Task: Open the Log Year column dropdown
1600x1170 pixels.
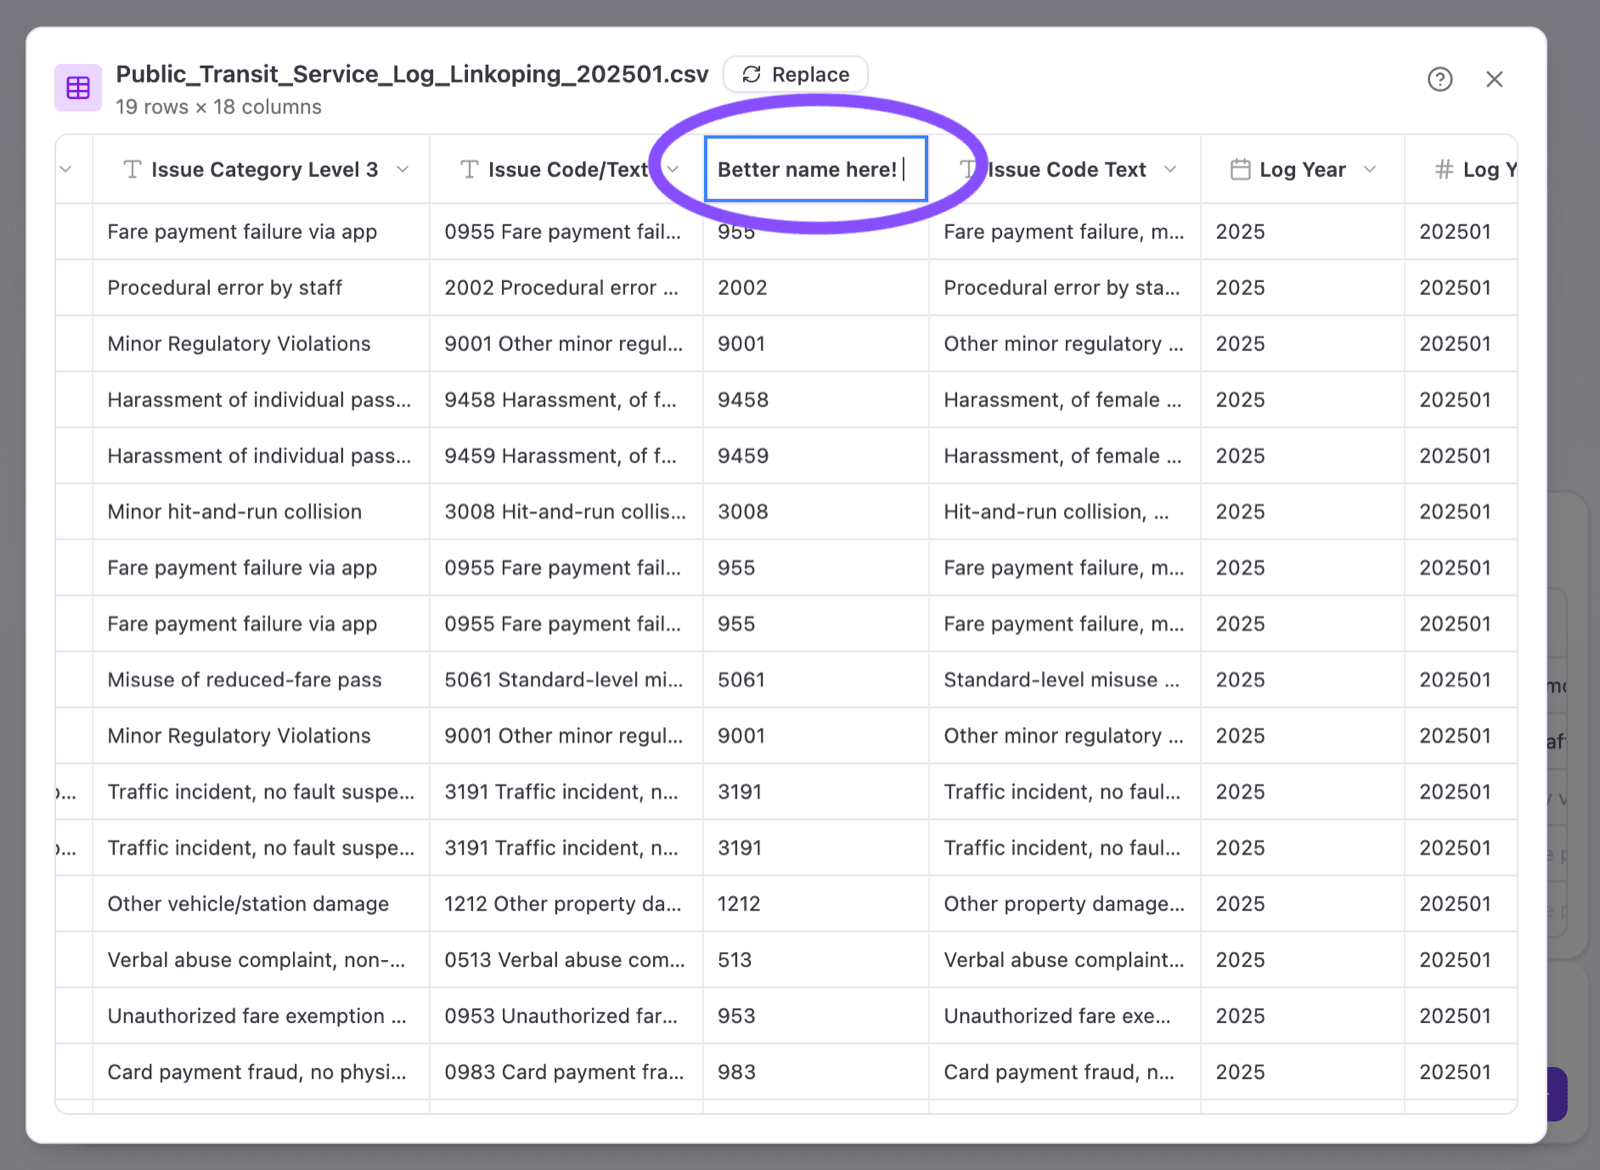Action: 1370,169
